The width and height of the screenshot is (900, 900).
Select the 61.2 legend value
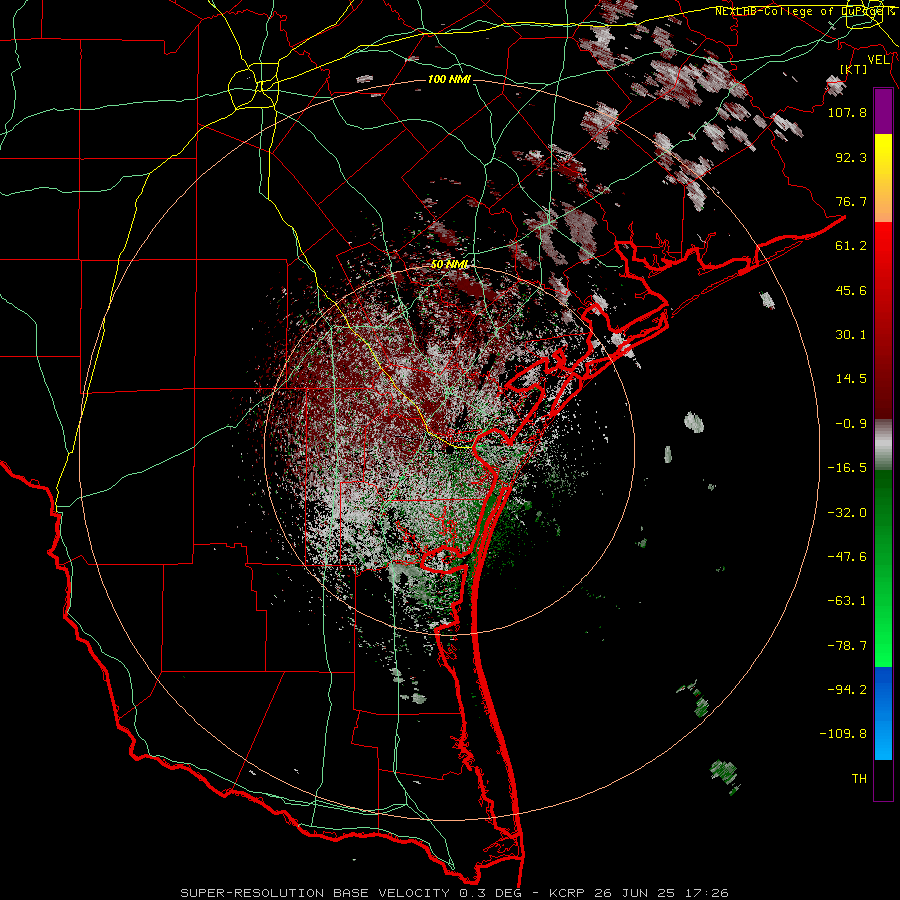(x=851, y=246)
